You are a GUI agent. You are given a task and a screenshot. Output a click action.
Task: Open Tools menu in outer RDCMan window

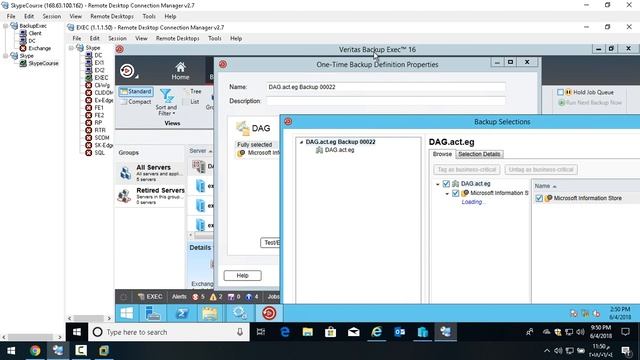pyautogui.click(x=149, y=16)
